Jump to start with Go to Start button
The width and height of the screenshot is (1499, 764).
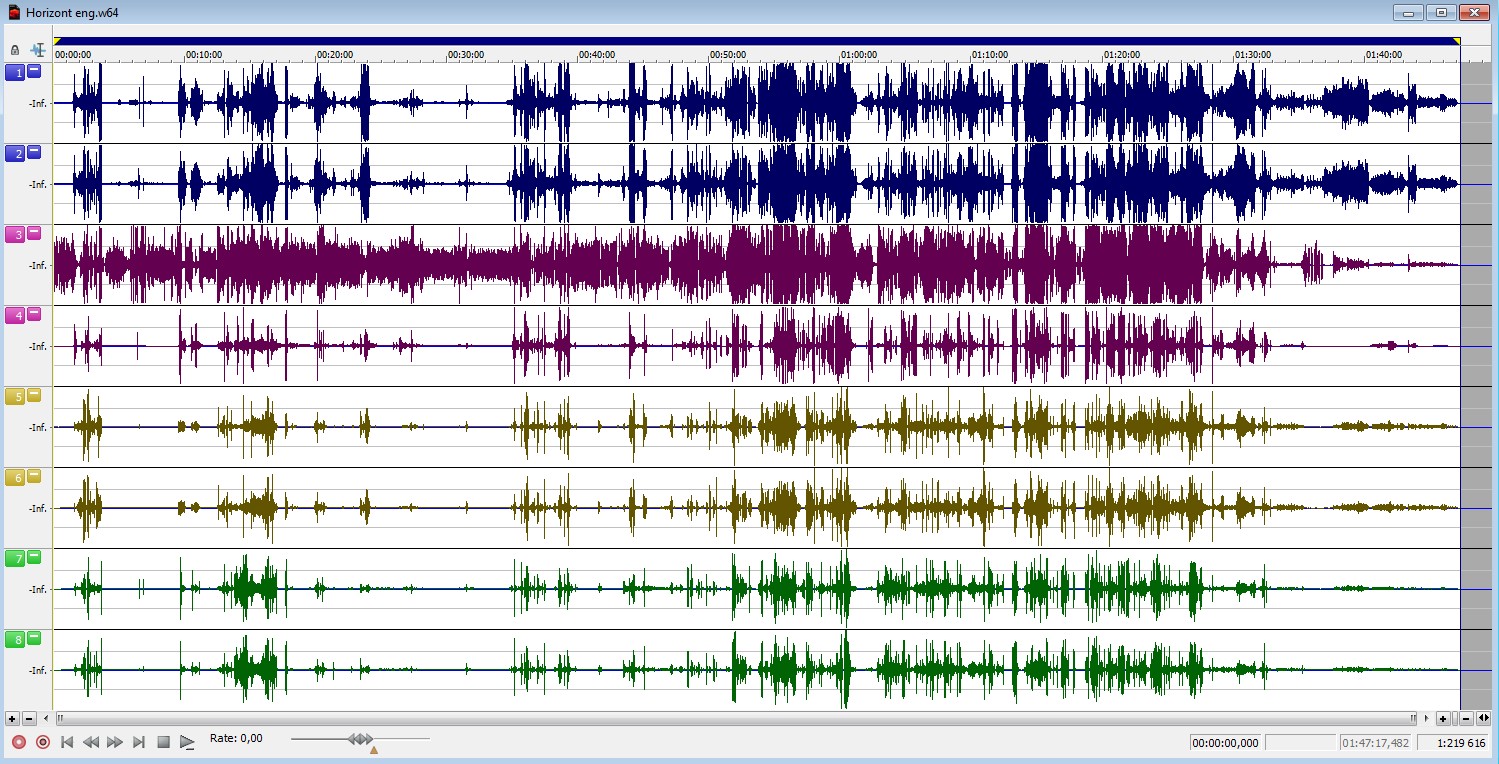67,742
